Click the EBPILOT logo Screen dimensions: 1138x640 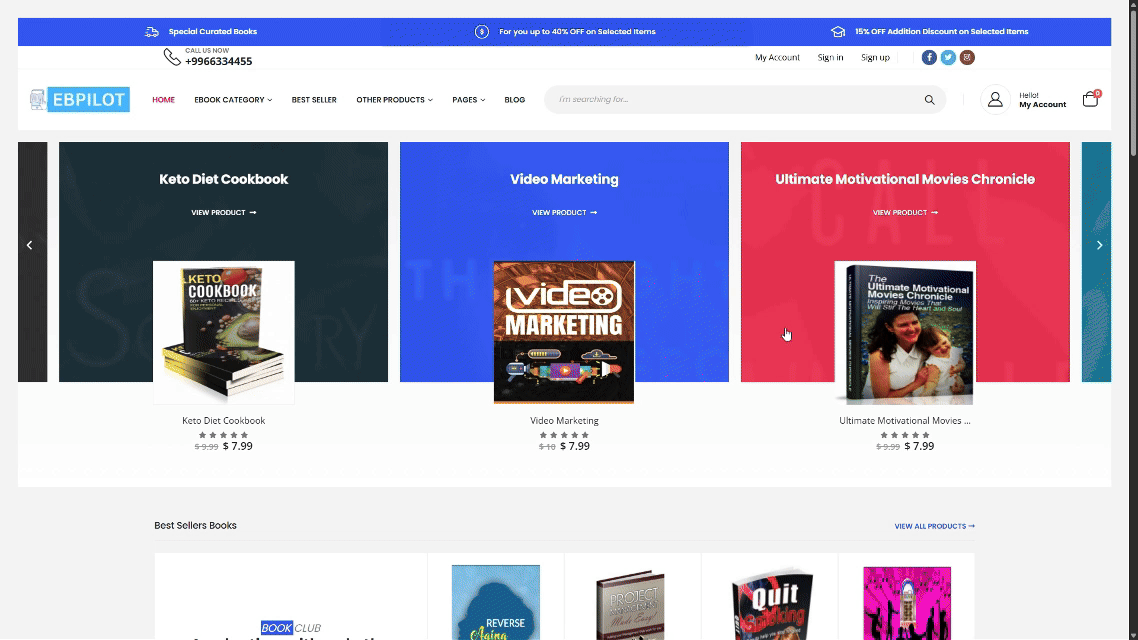pos(80,99)
